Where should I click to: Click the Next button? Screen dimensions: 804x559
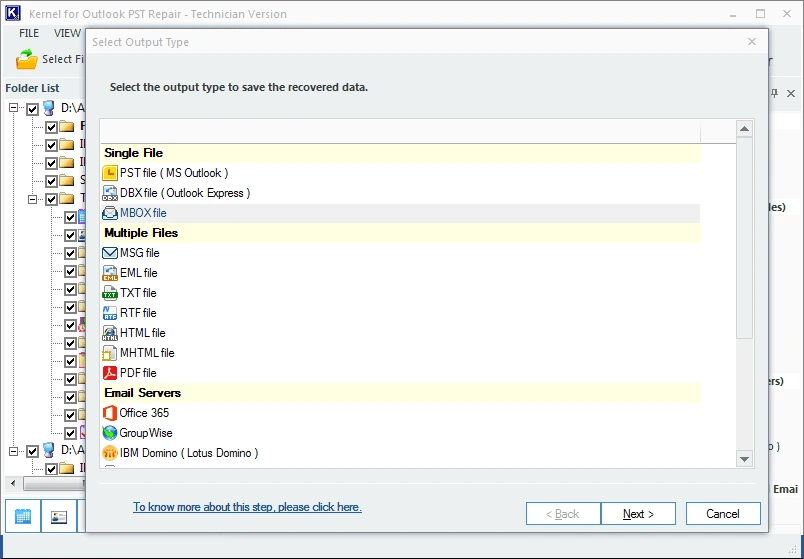[x=638, y=514]
